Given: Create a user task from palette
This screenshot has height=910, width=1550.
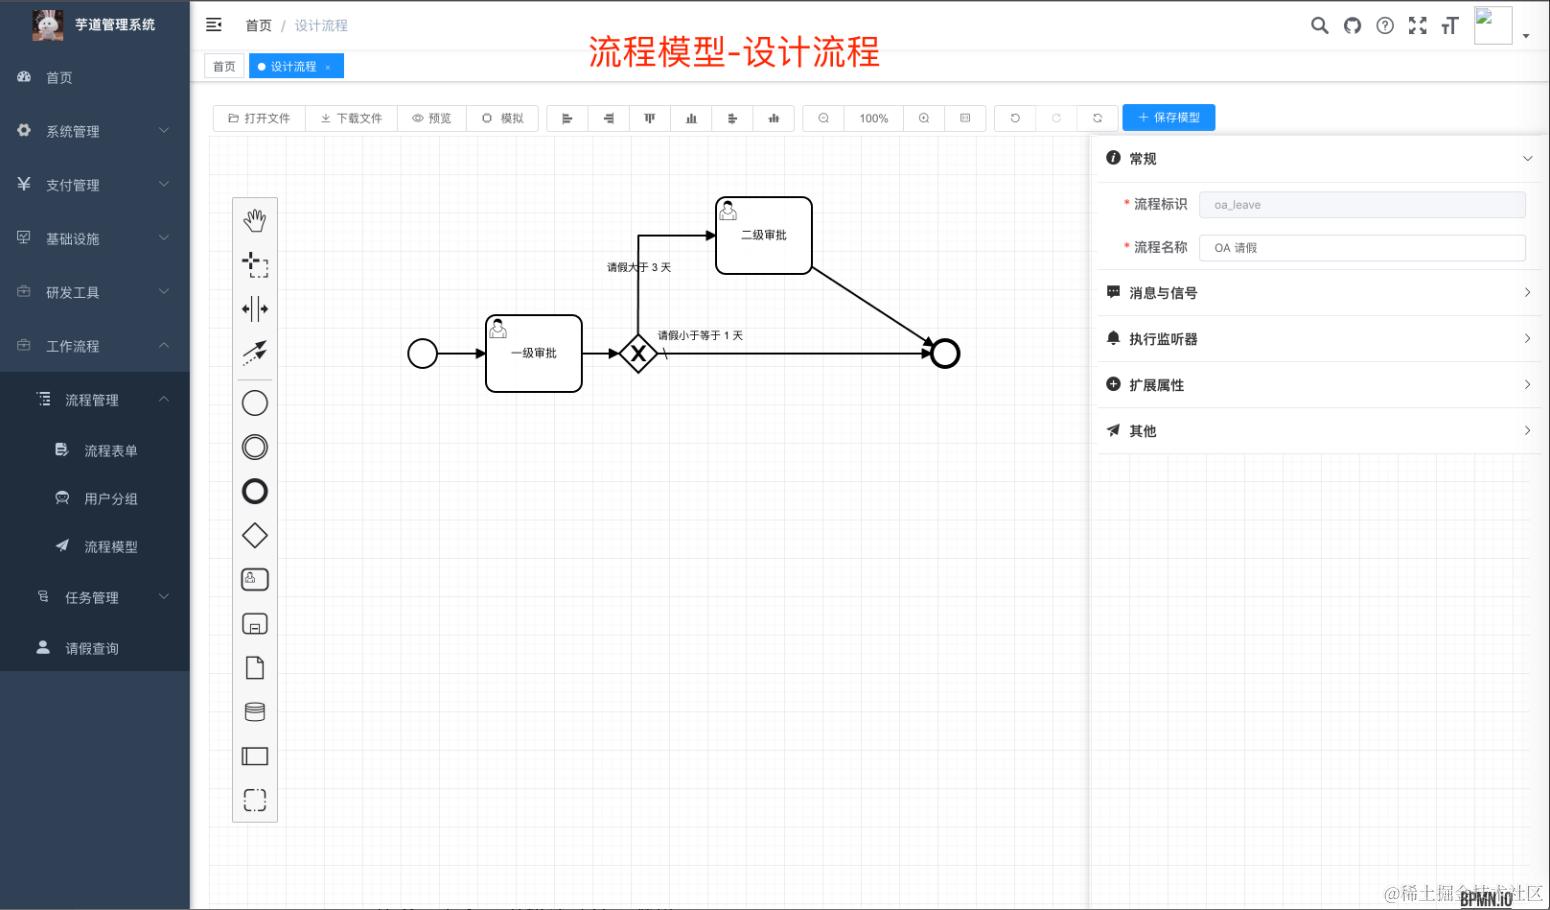Looking at the screenshot, I should 255,579.
